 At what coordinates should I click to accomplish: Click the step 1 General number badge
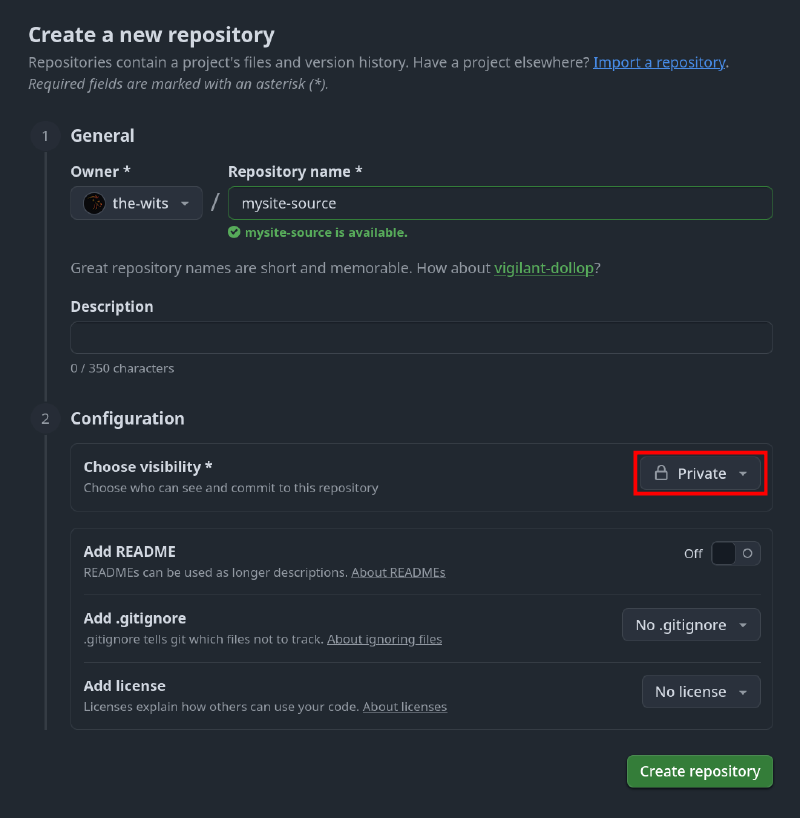45,136
